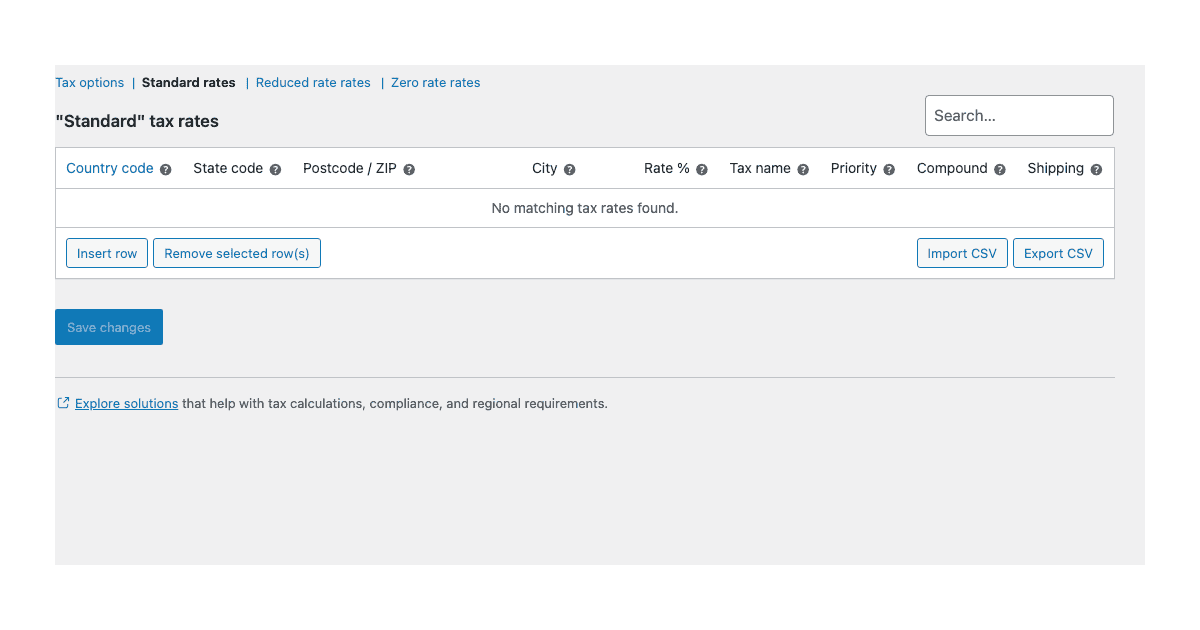The image size is (1200, 630).
Task: Click help icon next to Compound
Action: [1000, 170]
